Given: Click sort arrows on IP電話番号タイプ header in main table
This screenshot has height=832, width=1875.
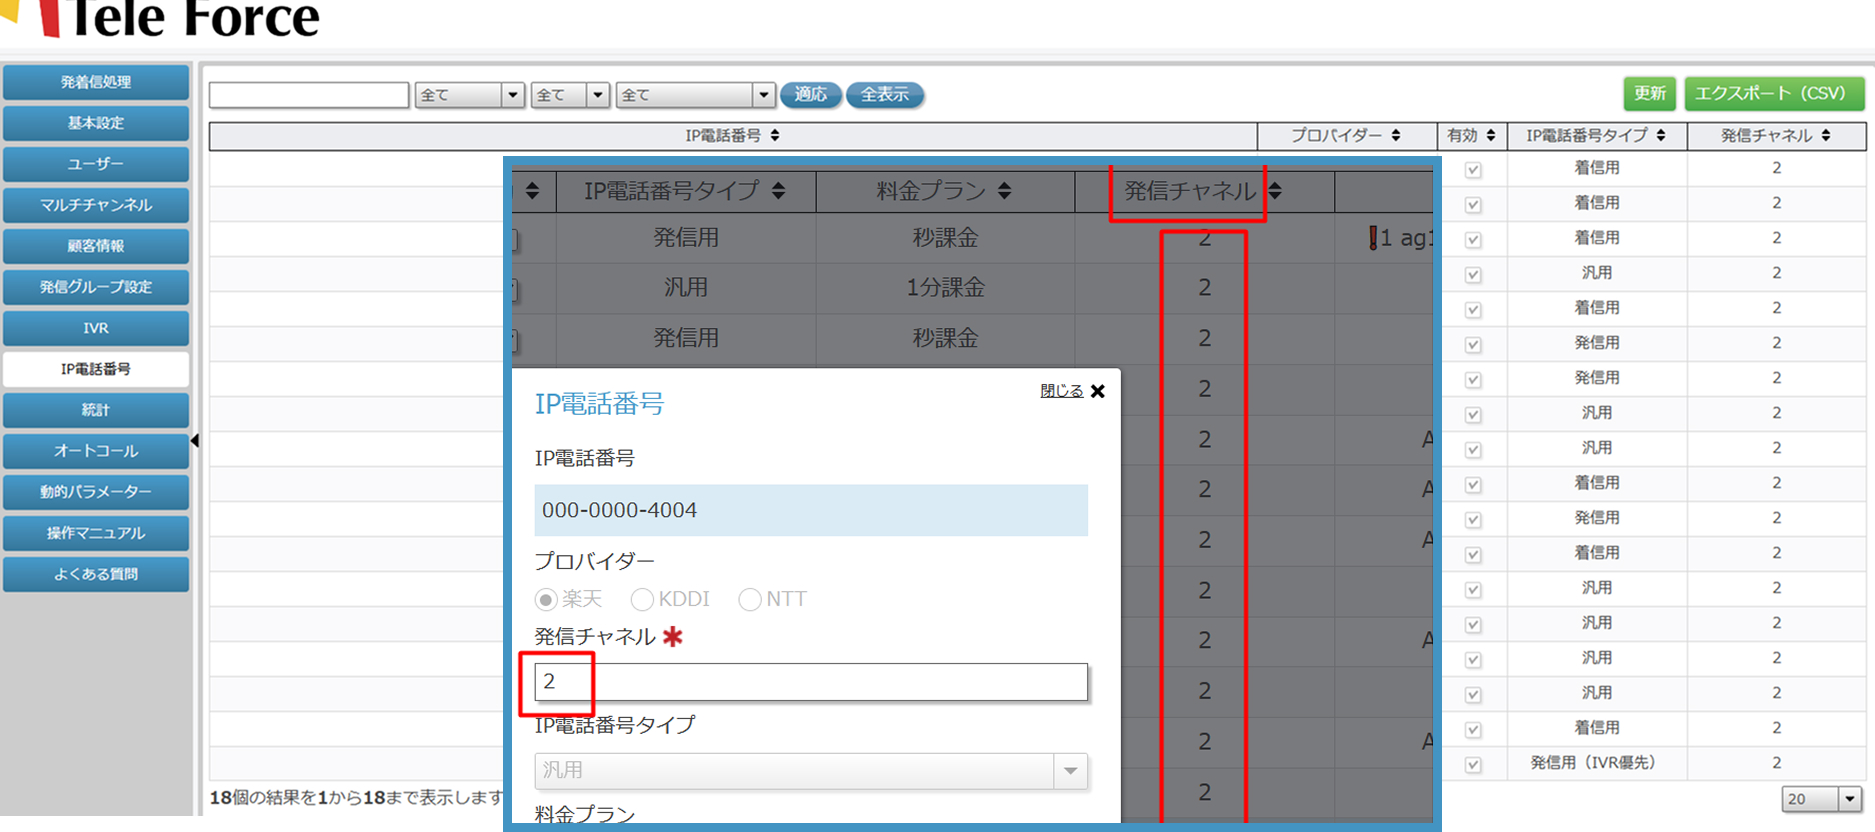Looking at the screenshot, I should point(1661,136).
